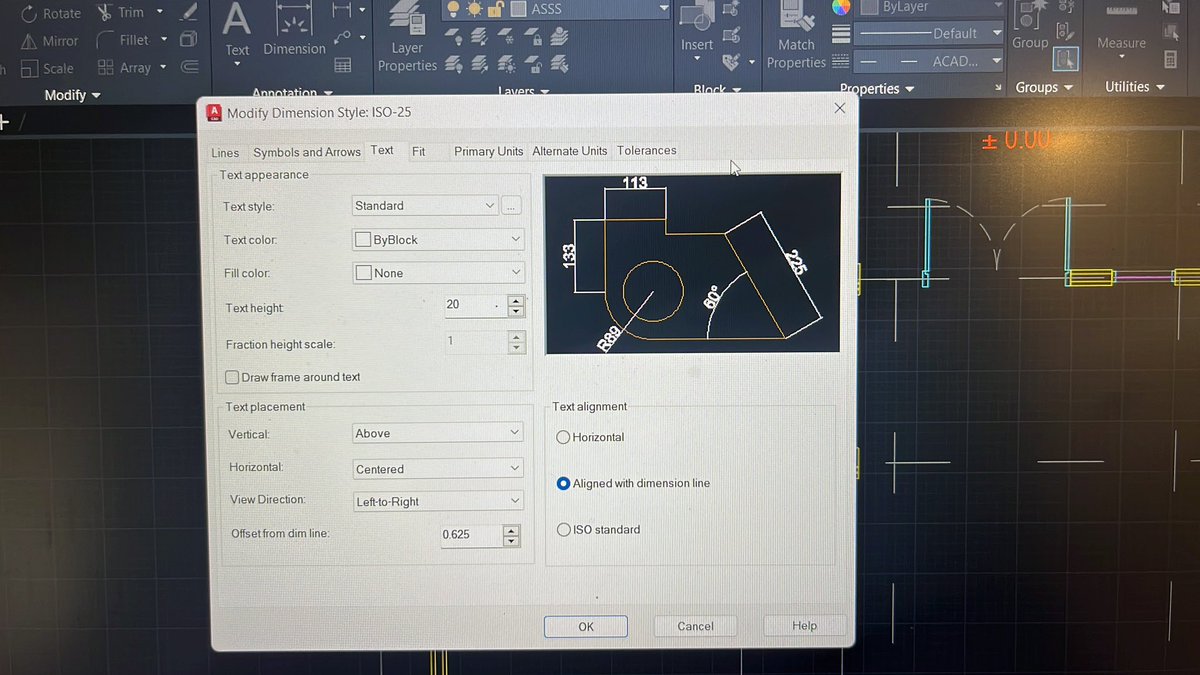Select Horizontal text alignment radio
This screenshot has width=1200, height=675.
click(563, 437)
